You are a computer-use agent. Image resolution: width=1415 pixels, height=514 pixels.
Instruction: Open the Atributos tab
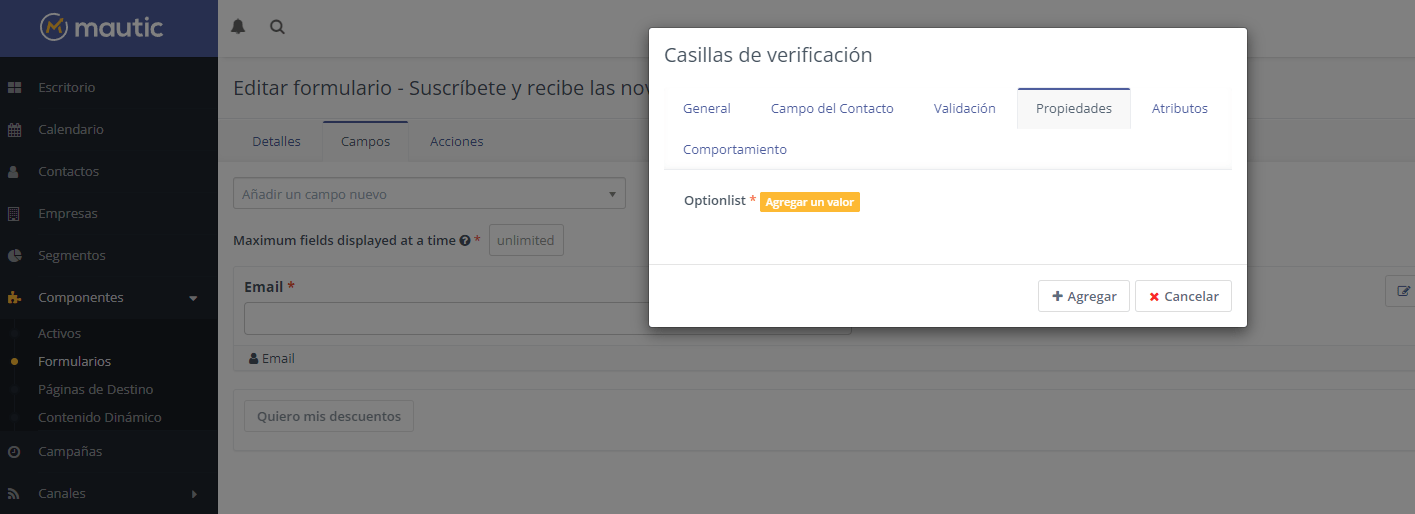[x=1180, y=108]
